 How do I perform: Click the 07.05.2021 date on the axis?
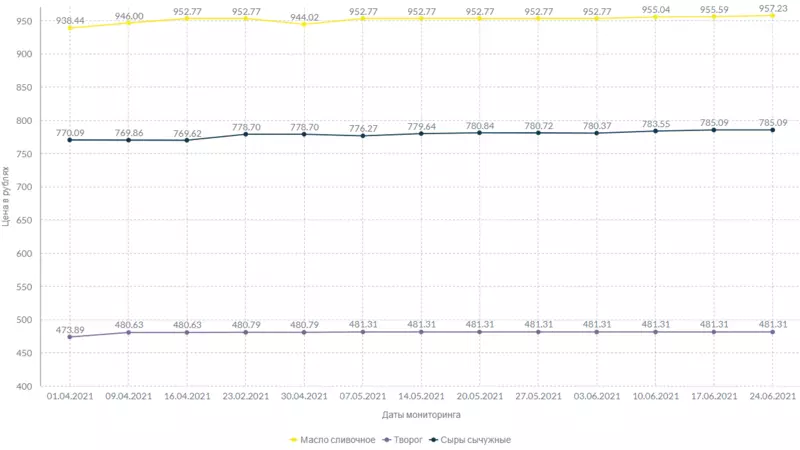click(363, 396)
